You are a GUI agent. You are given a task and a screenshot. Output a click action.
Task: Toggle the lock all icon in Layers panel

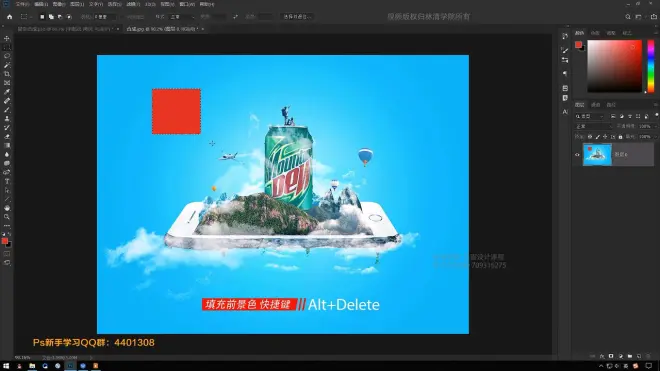pos(620,136)
